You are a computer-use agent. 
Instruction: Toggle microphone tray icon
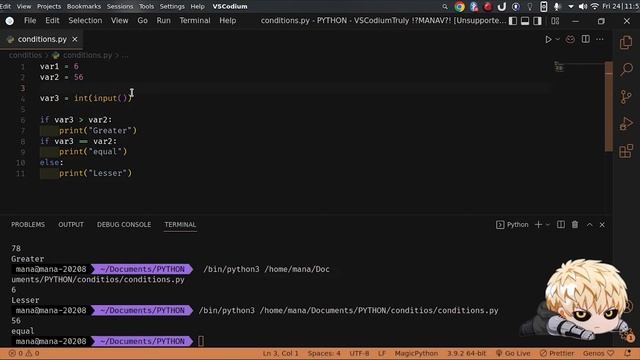point(557,7)
